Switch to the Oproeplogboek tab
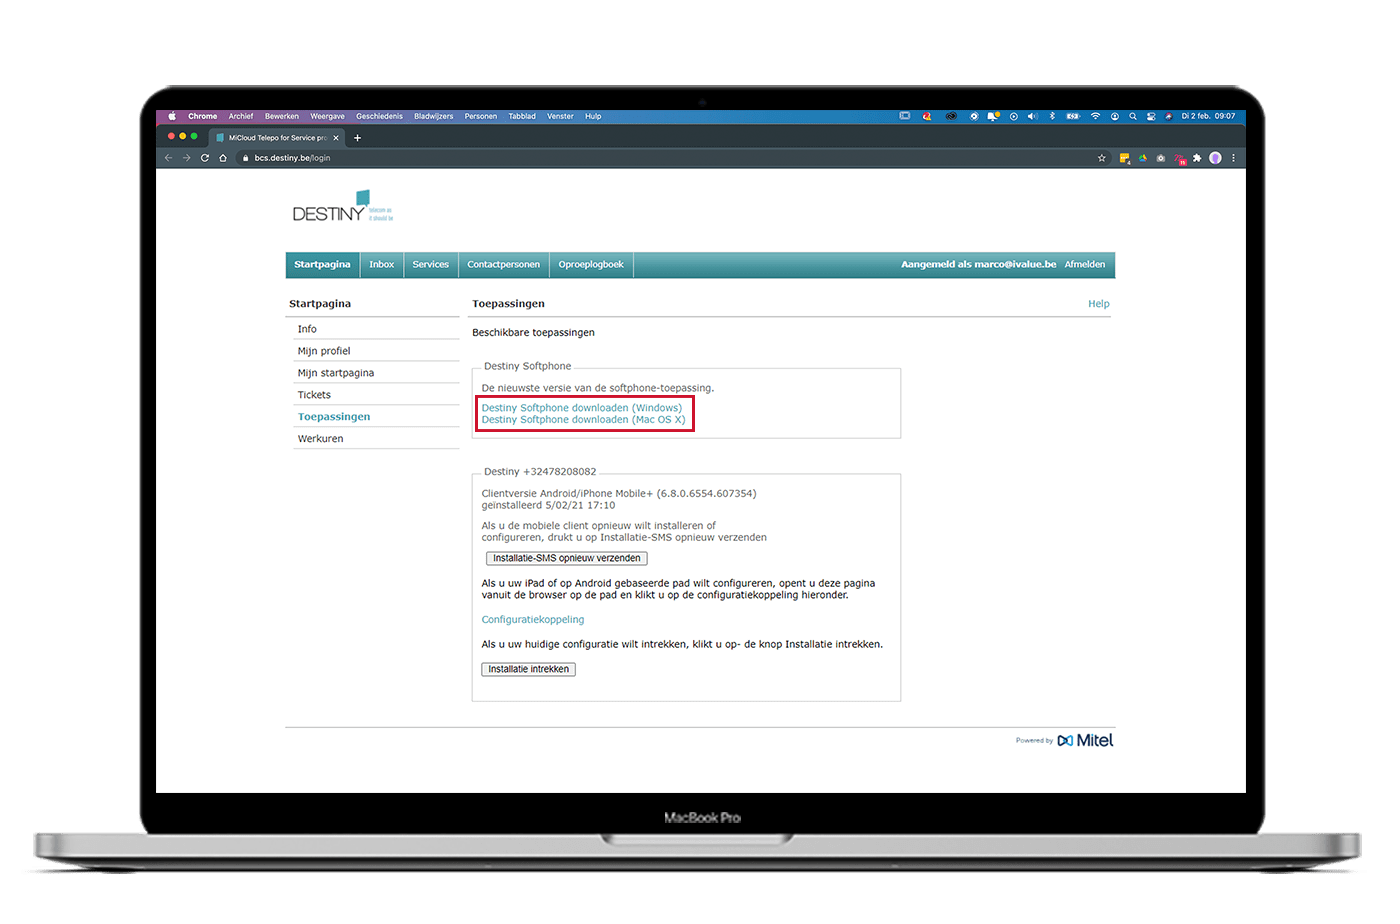 [x=591, y=265]
